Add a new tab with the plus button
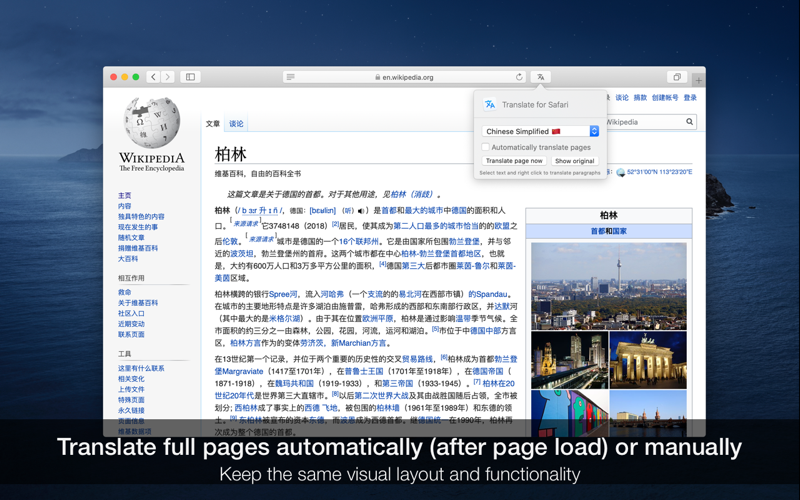 coord(698,80)
